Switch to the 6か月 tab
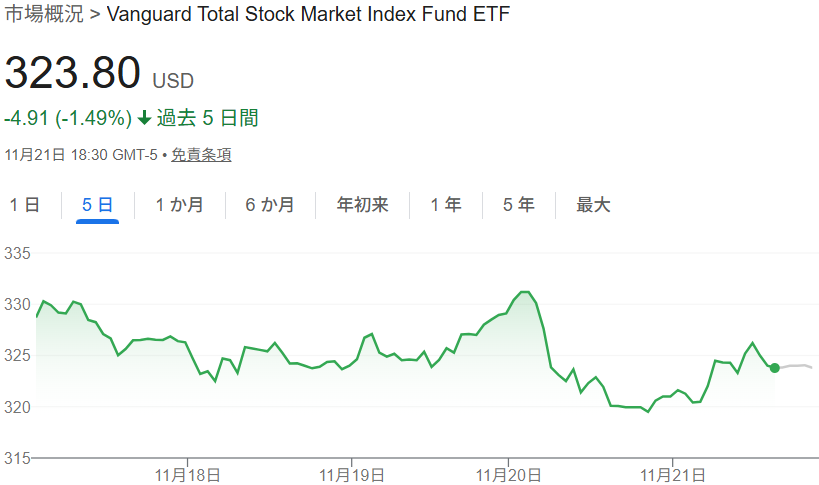 coord(271,205)
